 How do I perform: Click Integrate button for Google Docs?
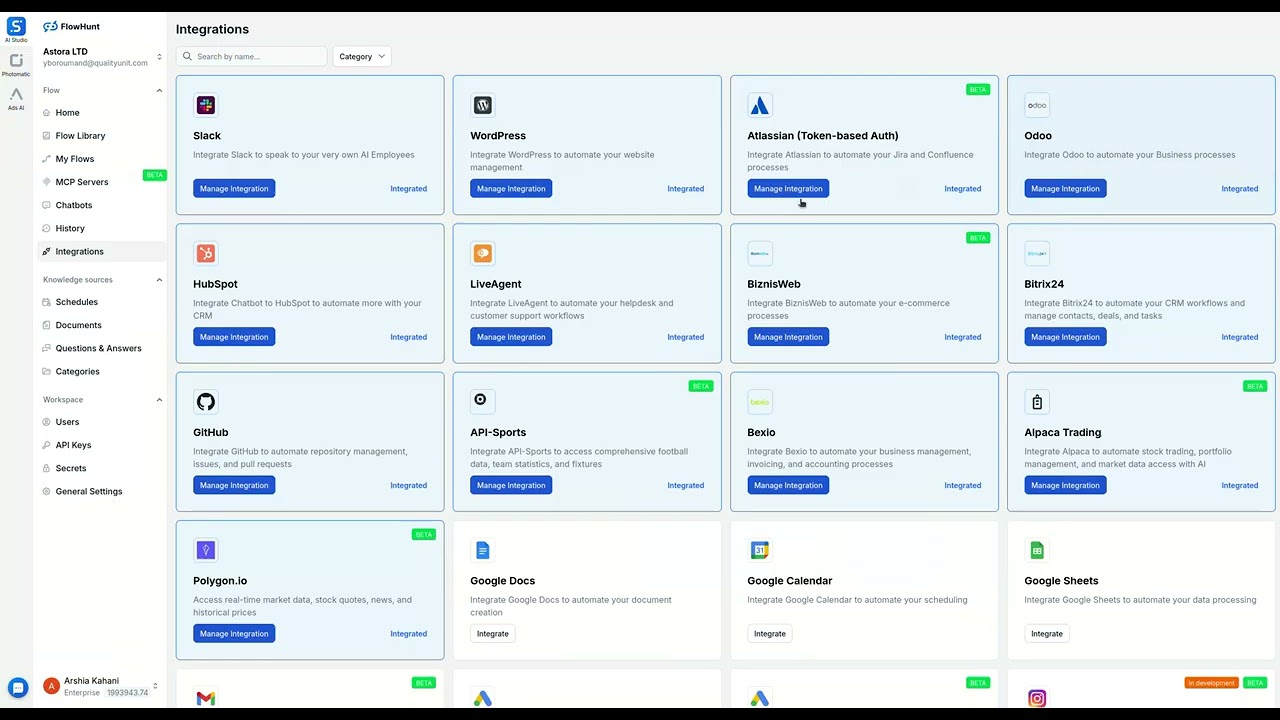[x=492, y=633]
